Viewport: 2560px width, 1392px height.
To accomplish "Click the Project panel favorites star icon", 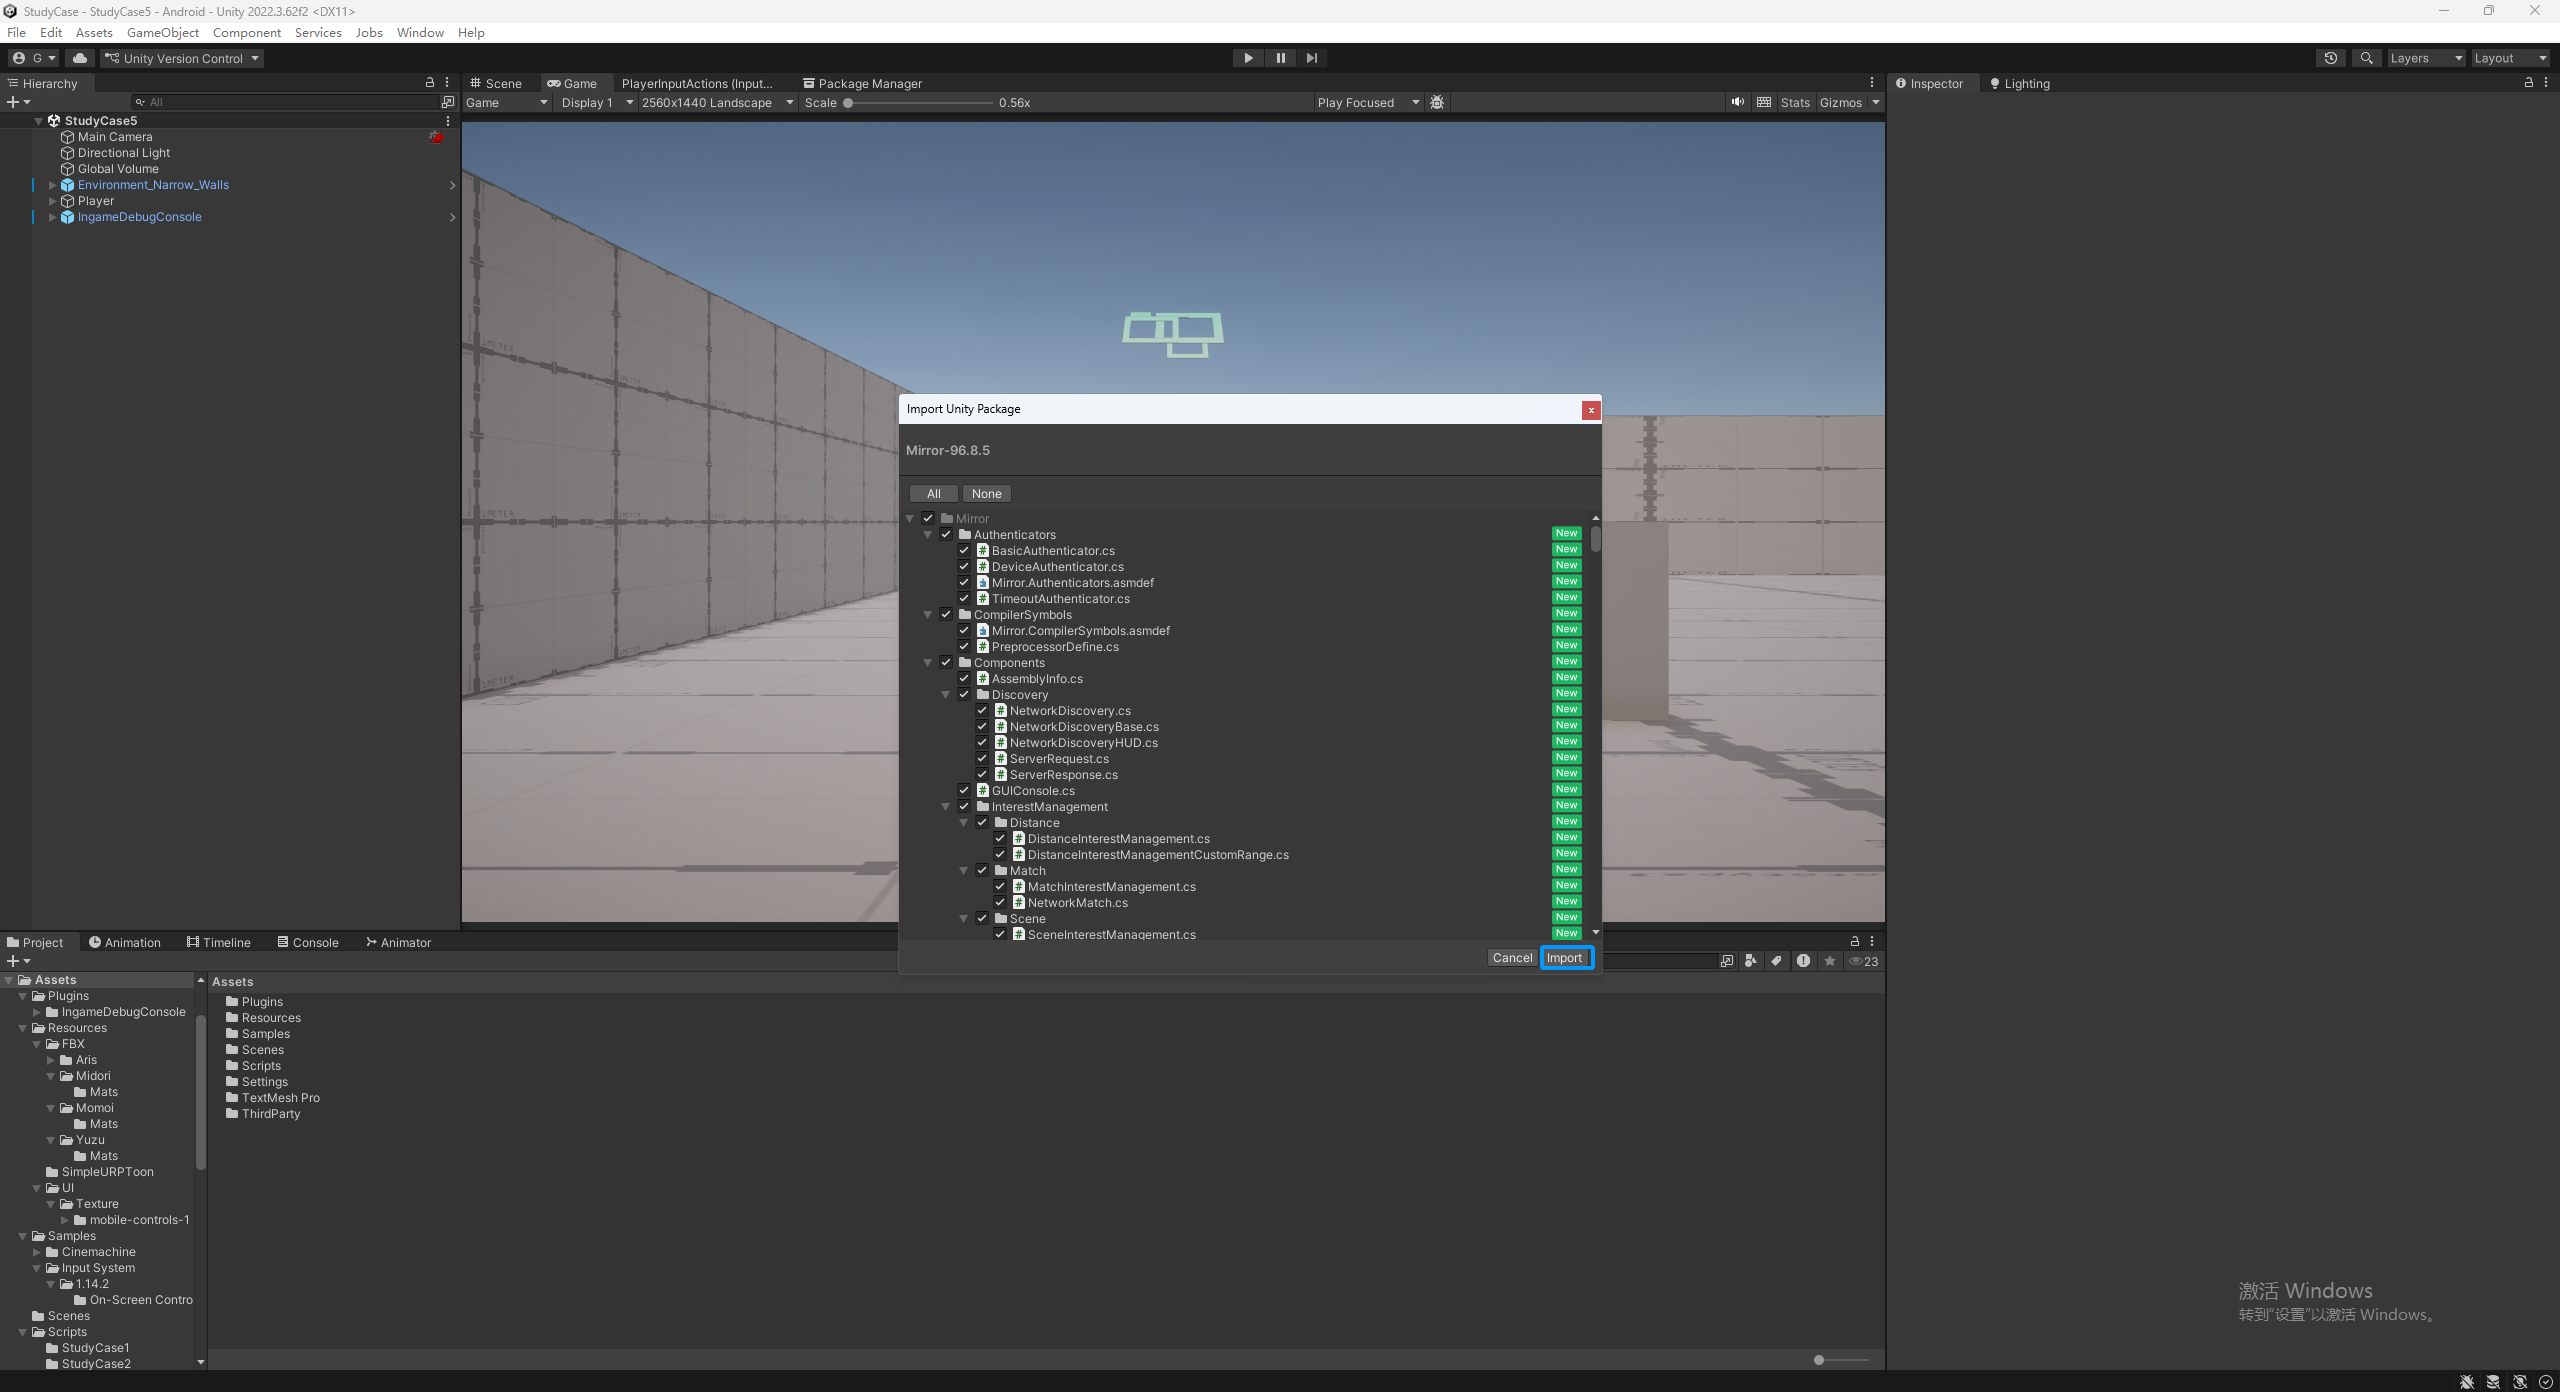I will coord(1829,961).
